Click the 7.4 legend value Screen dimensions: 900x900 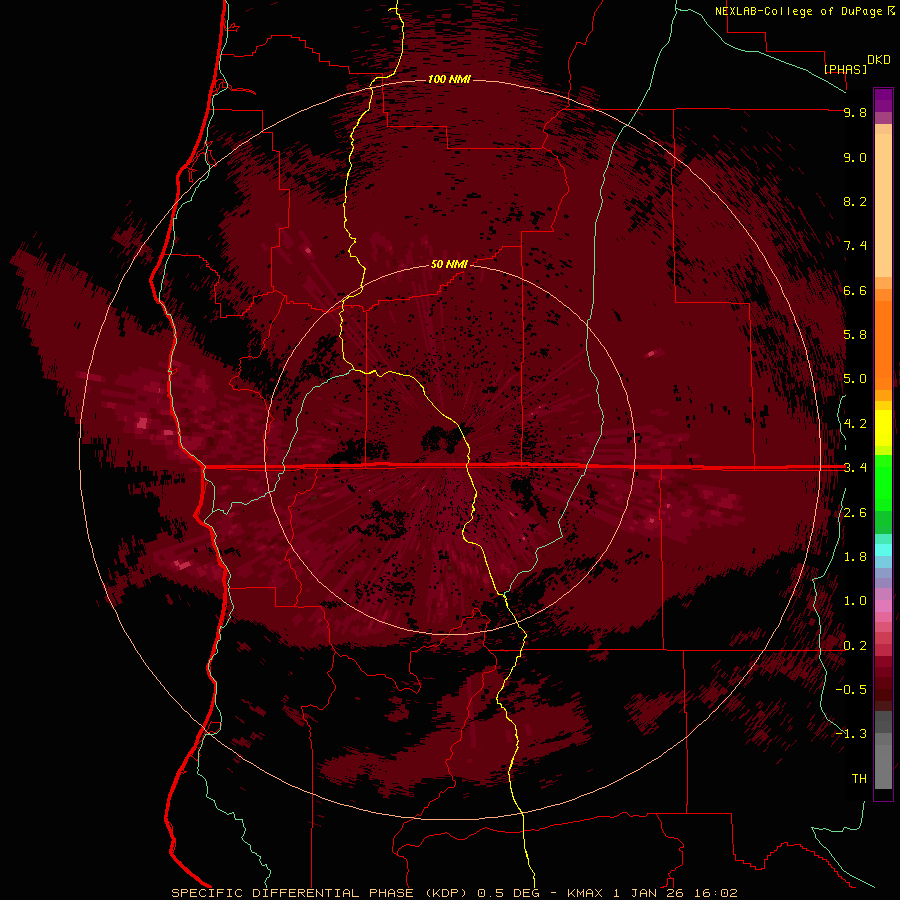(855, 246)
